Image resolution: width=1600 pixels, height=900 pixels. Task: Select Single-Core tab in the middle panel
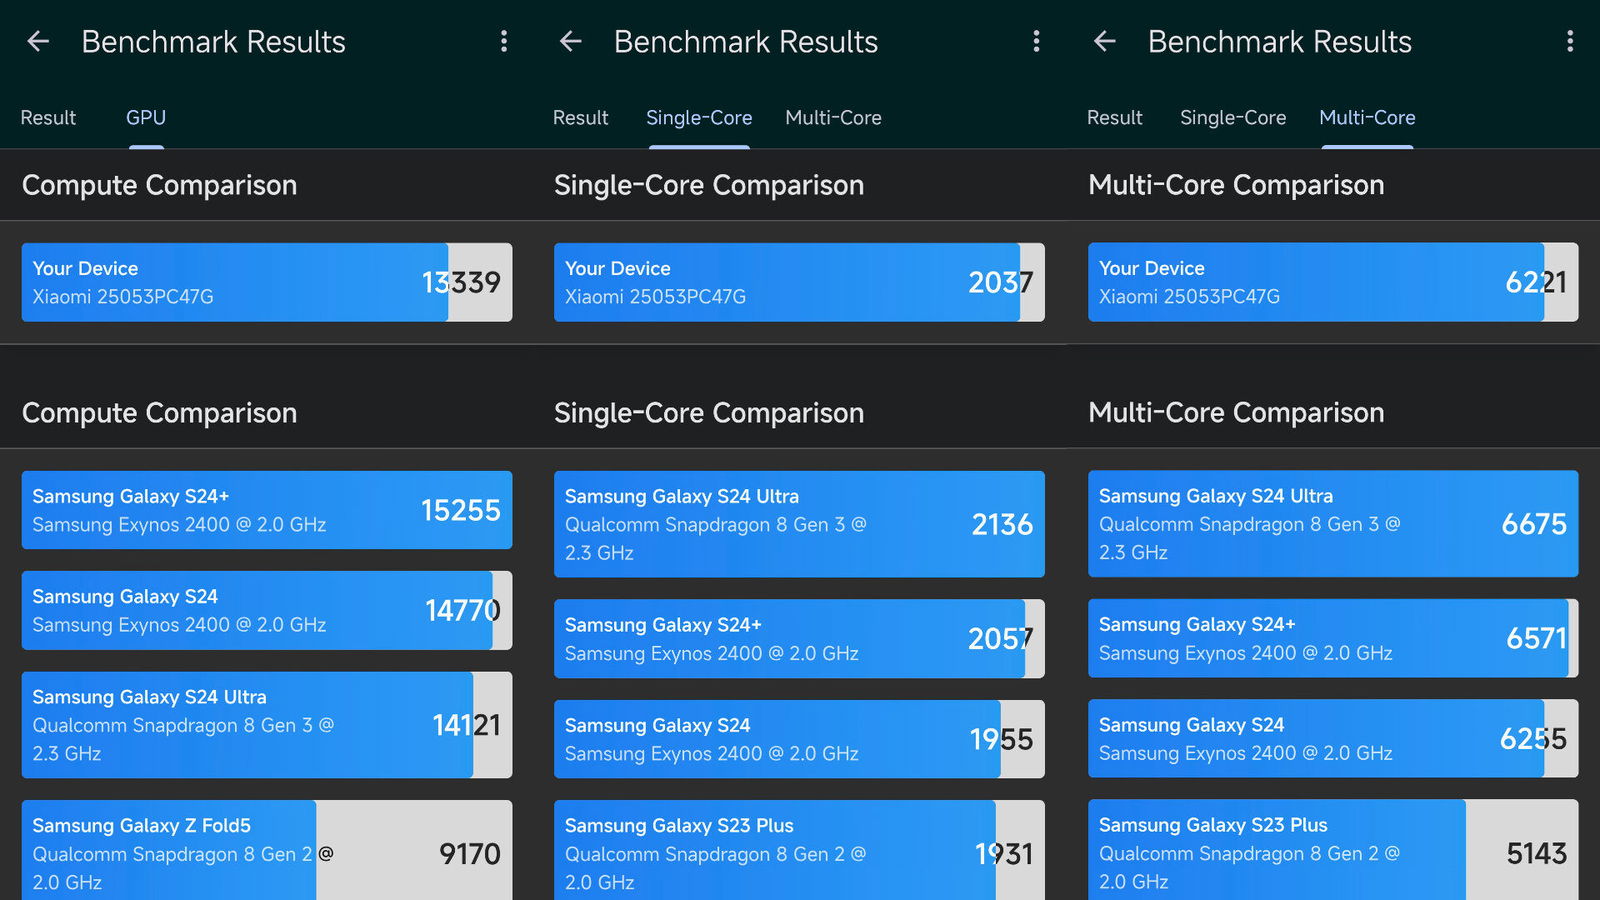click(x=699, y=118)
